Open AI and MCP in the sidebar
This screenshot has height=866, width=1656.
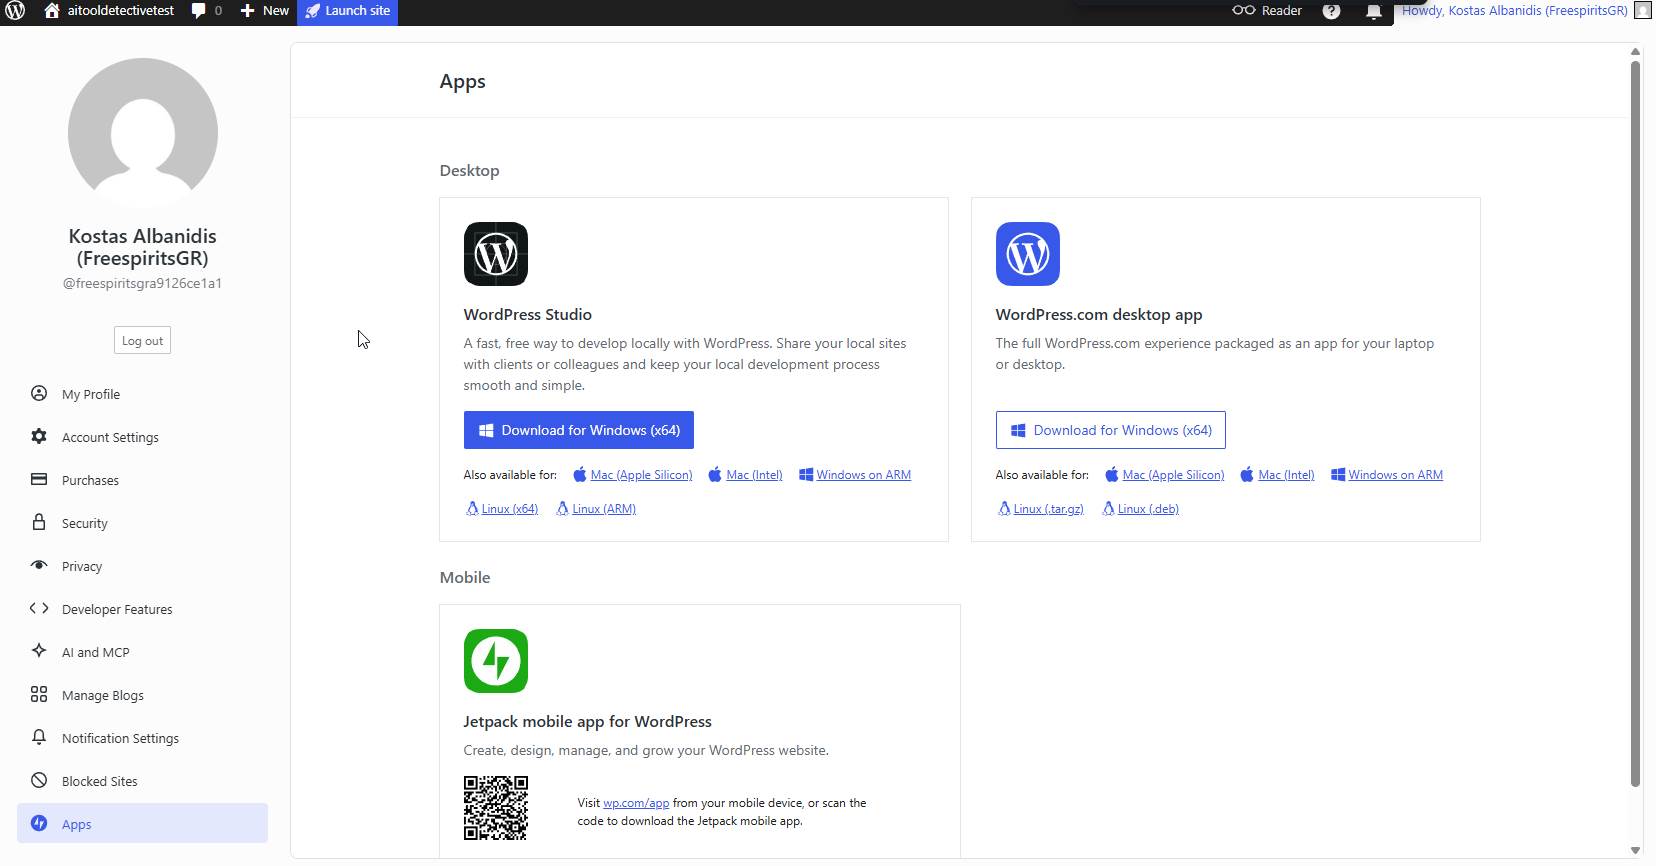(x=142, y=652)
